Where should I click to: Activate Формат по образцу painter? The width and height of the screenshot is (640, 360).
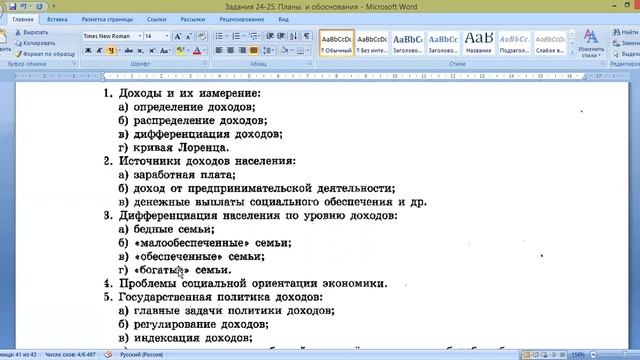[45, 54]
